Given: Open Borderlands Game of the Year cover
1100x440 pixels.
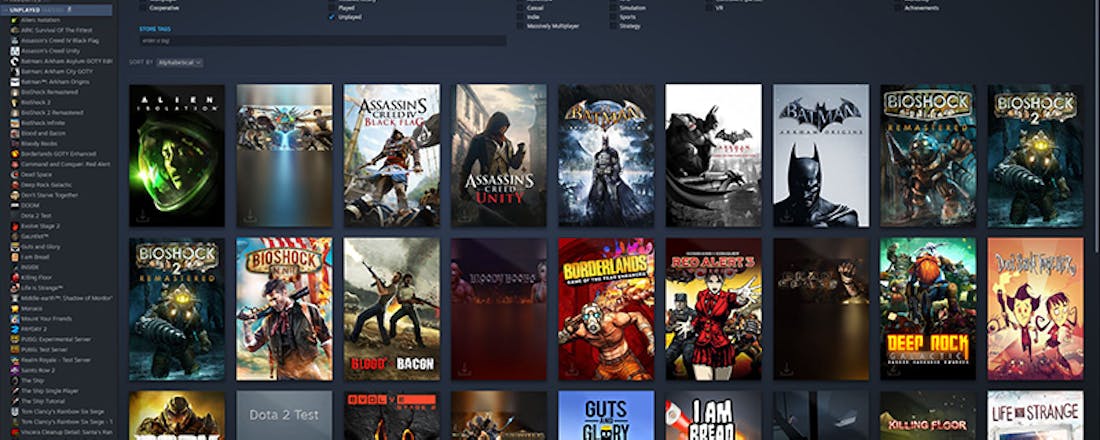Looking at the screenshot, I should click(x=606, y=309).
